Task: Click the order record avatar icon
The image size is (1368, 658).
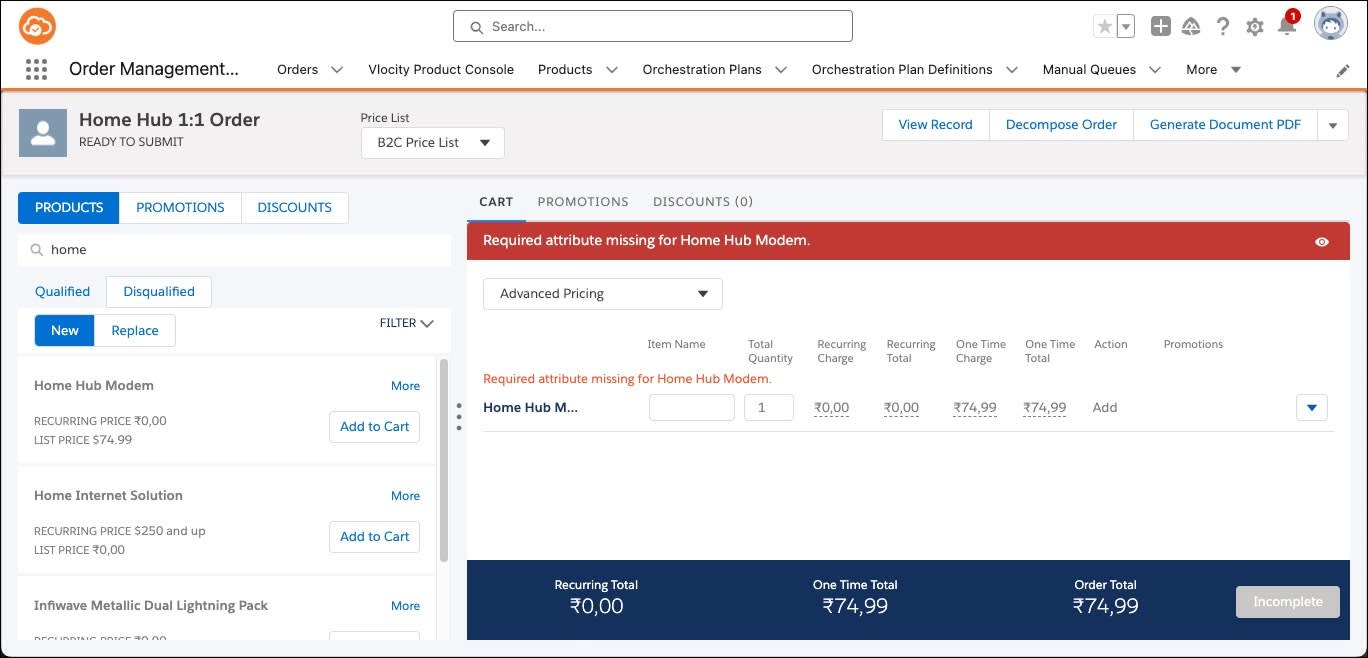Action: point(43,132)
